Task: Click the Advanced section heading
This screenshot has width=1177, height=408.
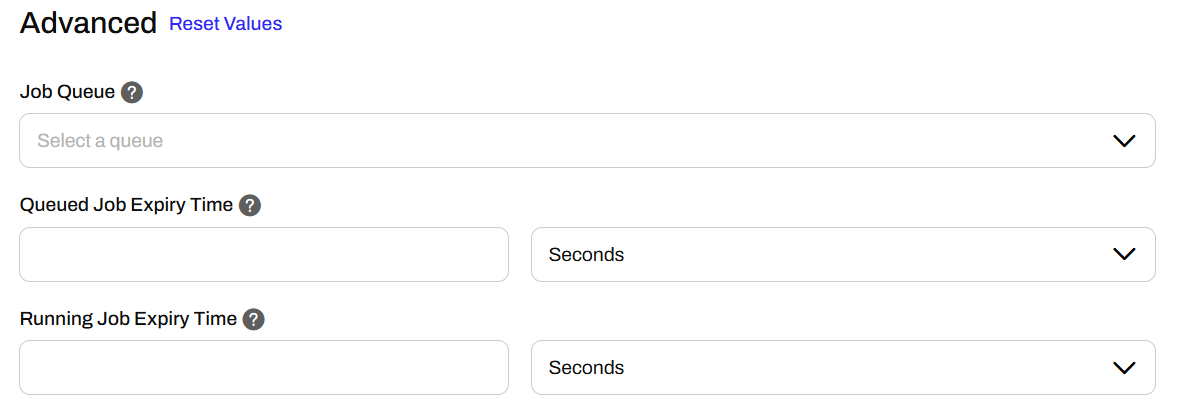Action: 88,24
